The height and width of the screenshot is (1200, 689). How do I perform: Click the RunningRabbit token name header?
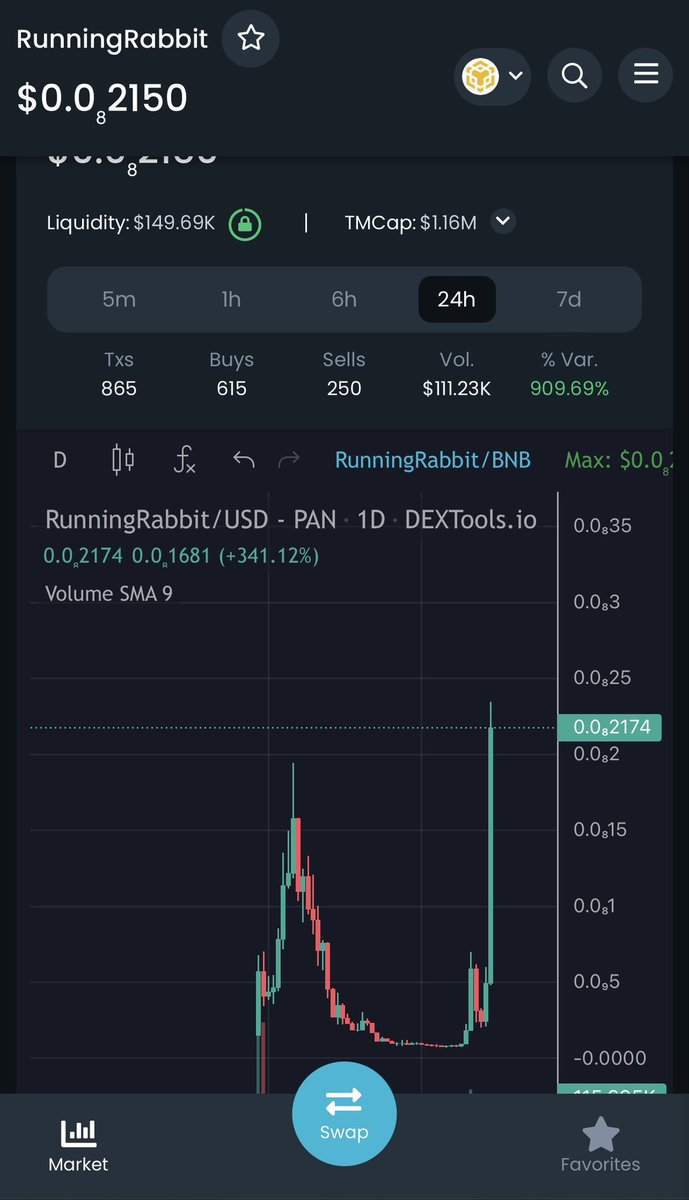point(112,39)
